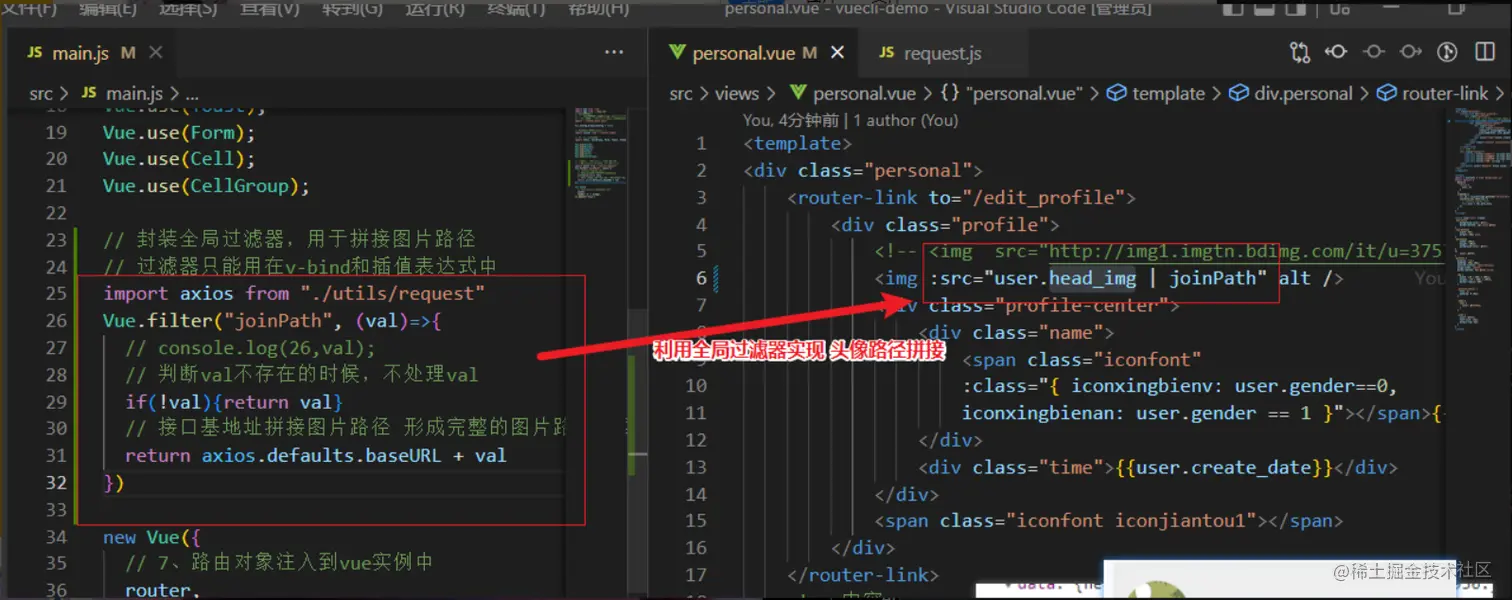Click the <span class="iconfont" line
This screenshot has height=600, width=1512.
pyautogui.click(x=1082, y=359)
